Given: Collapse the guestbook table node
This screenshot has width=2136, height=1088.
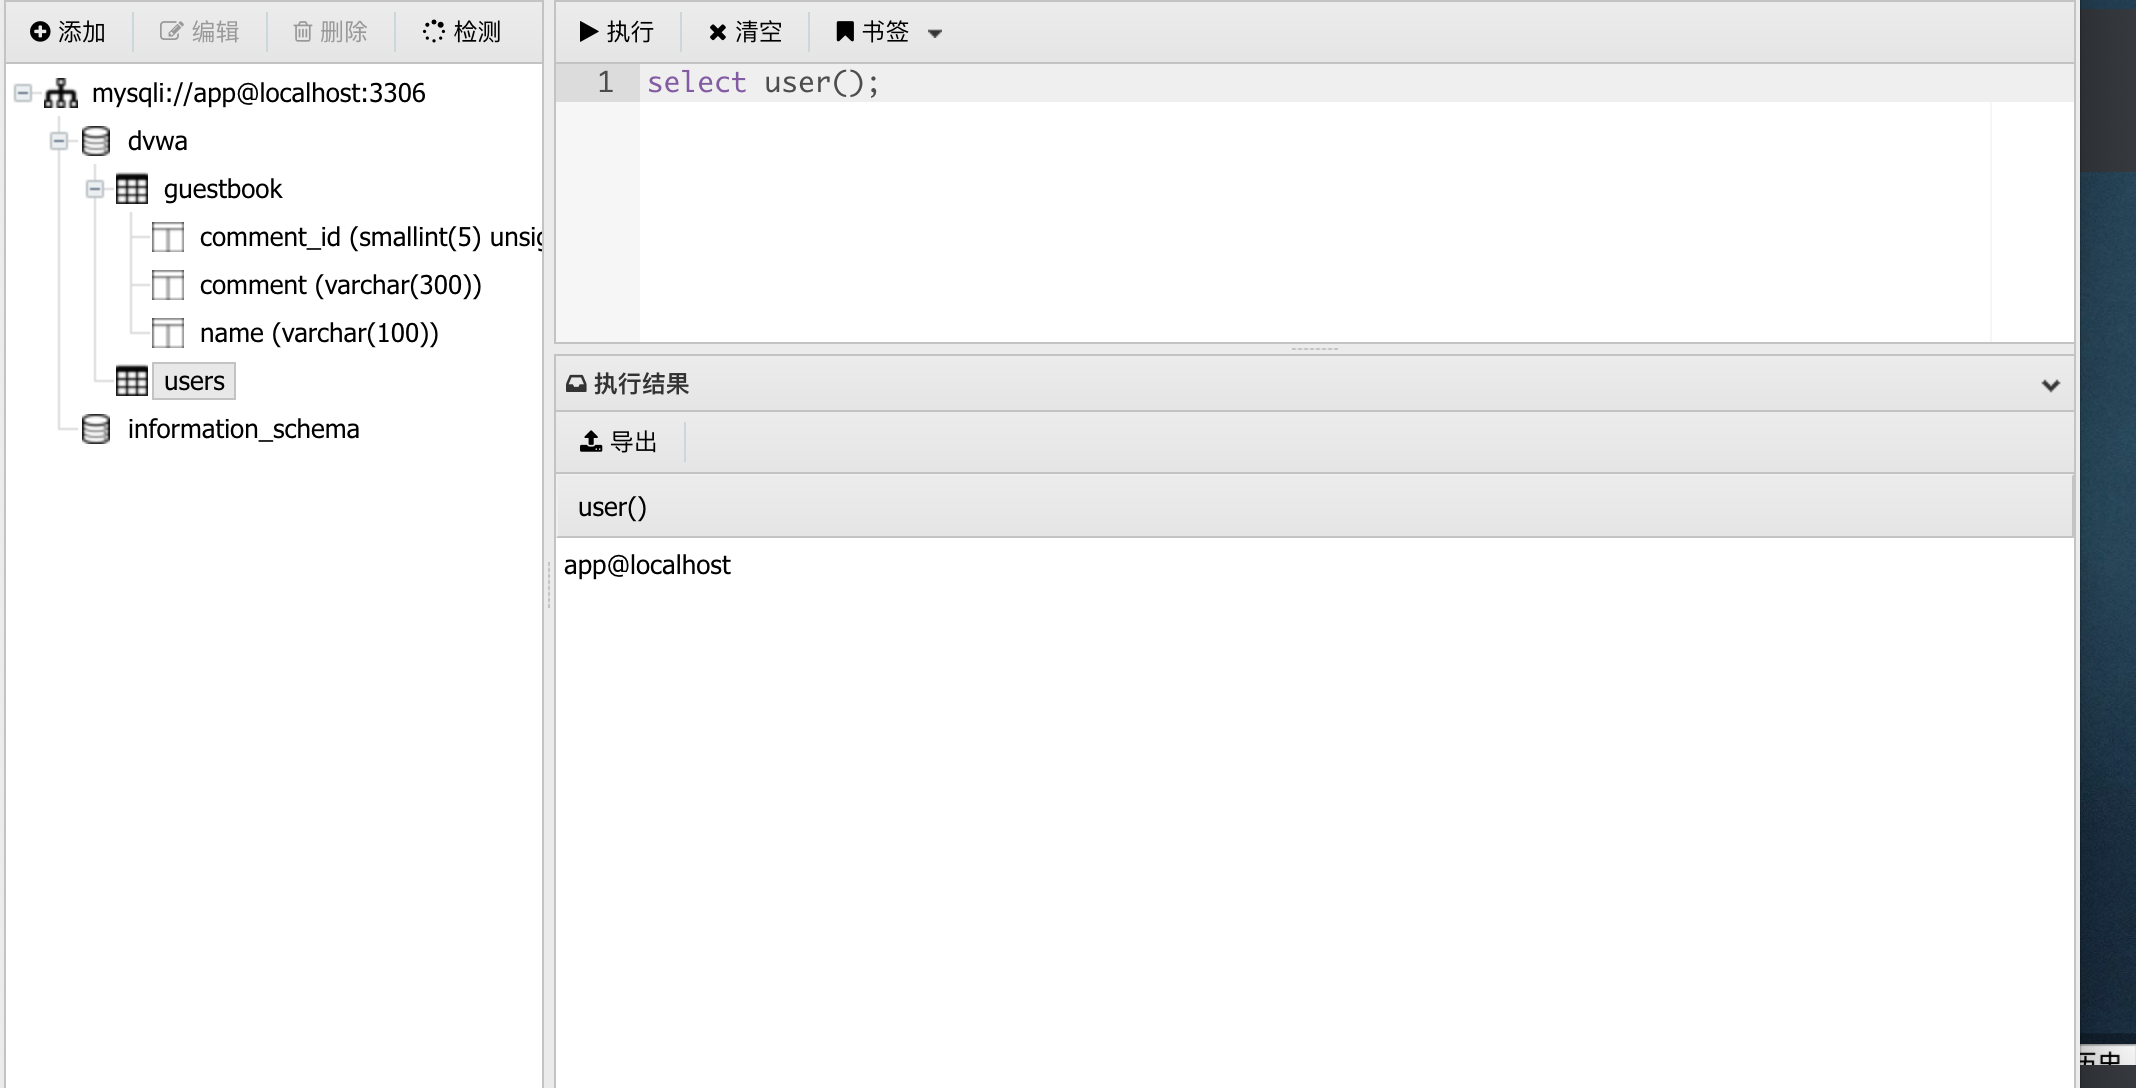Looking at the screenshot, I should (x=95, y=189).
